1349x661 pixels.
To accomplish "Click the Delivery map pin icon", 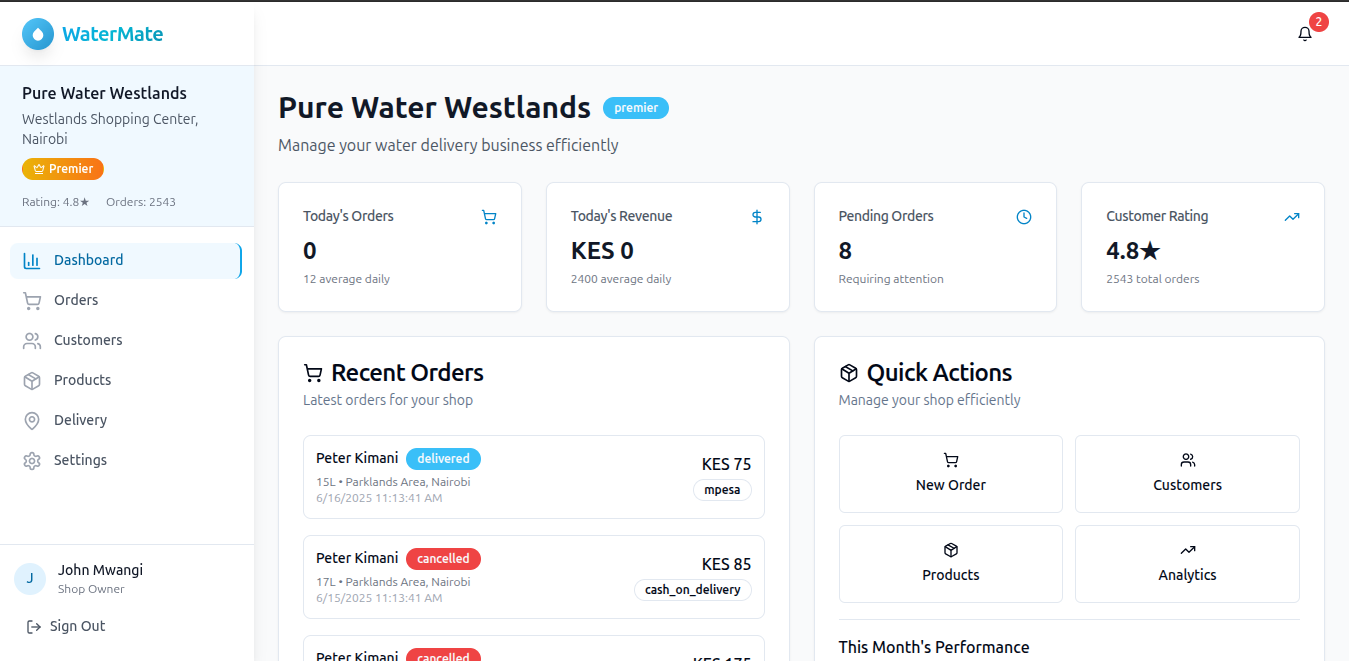I will 32,420.
